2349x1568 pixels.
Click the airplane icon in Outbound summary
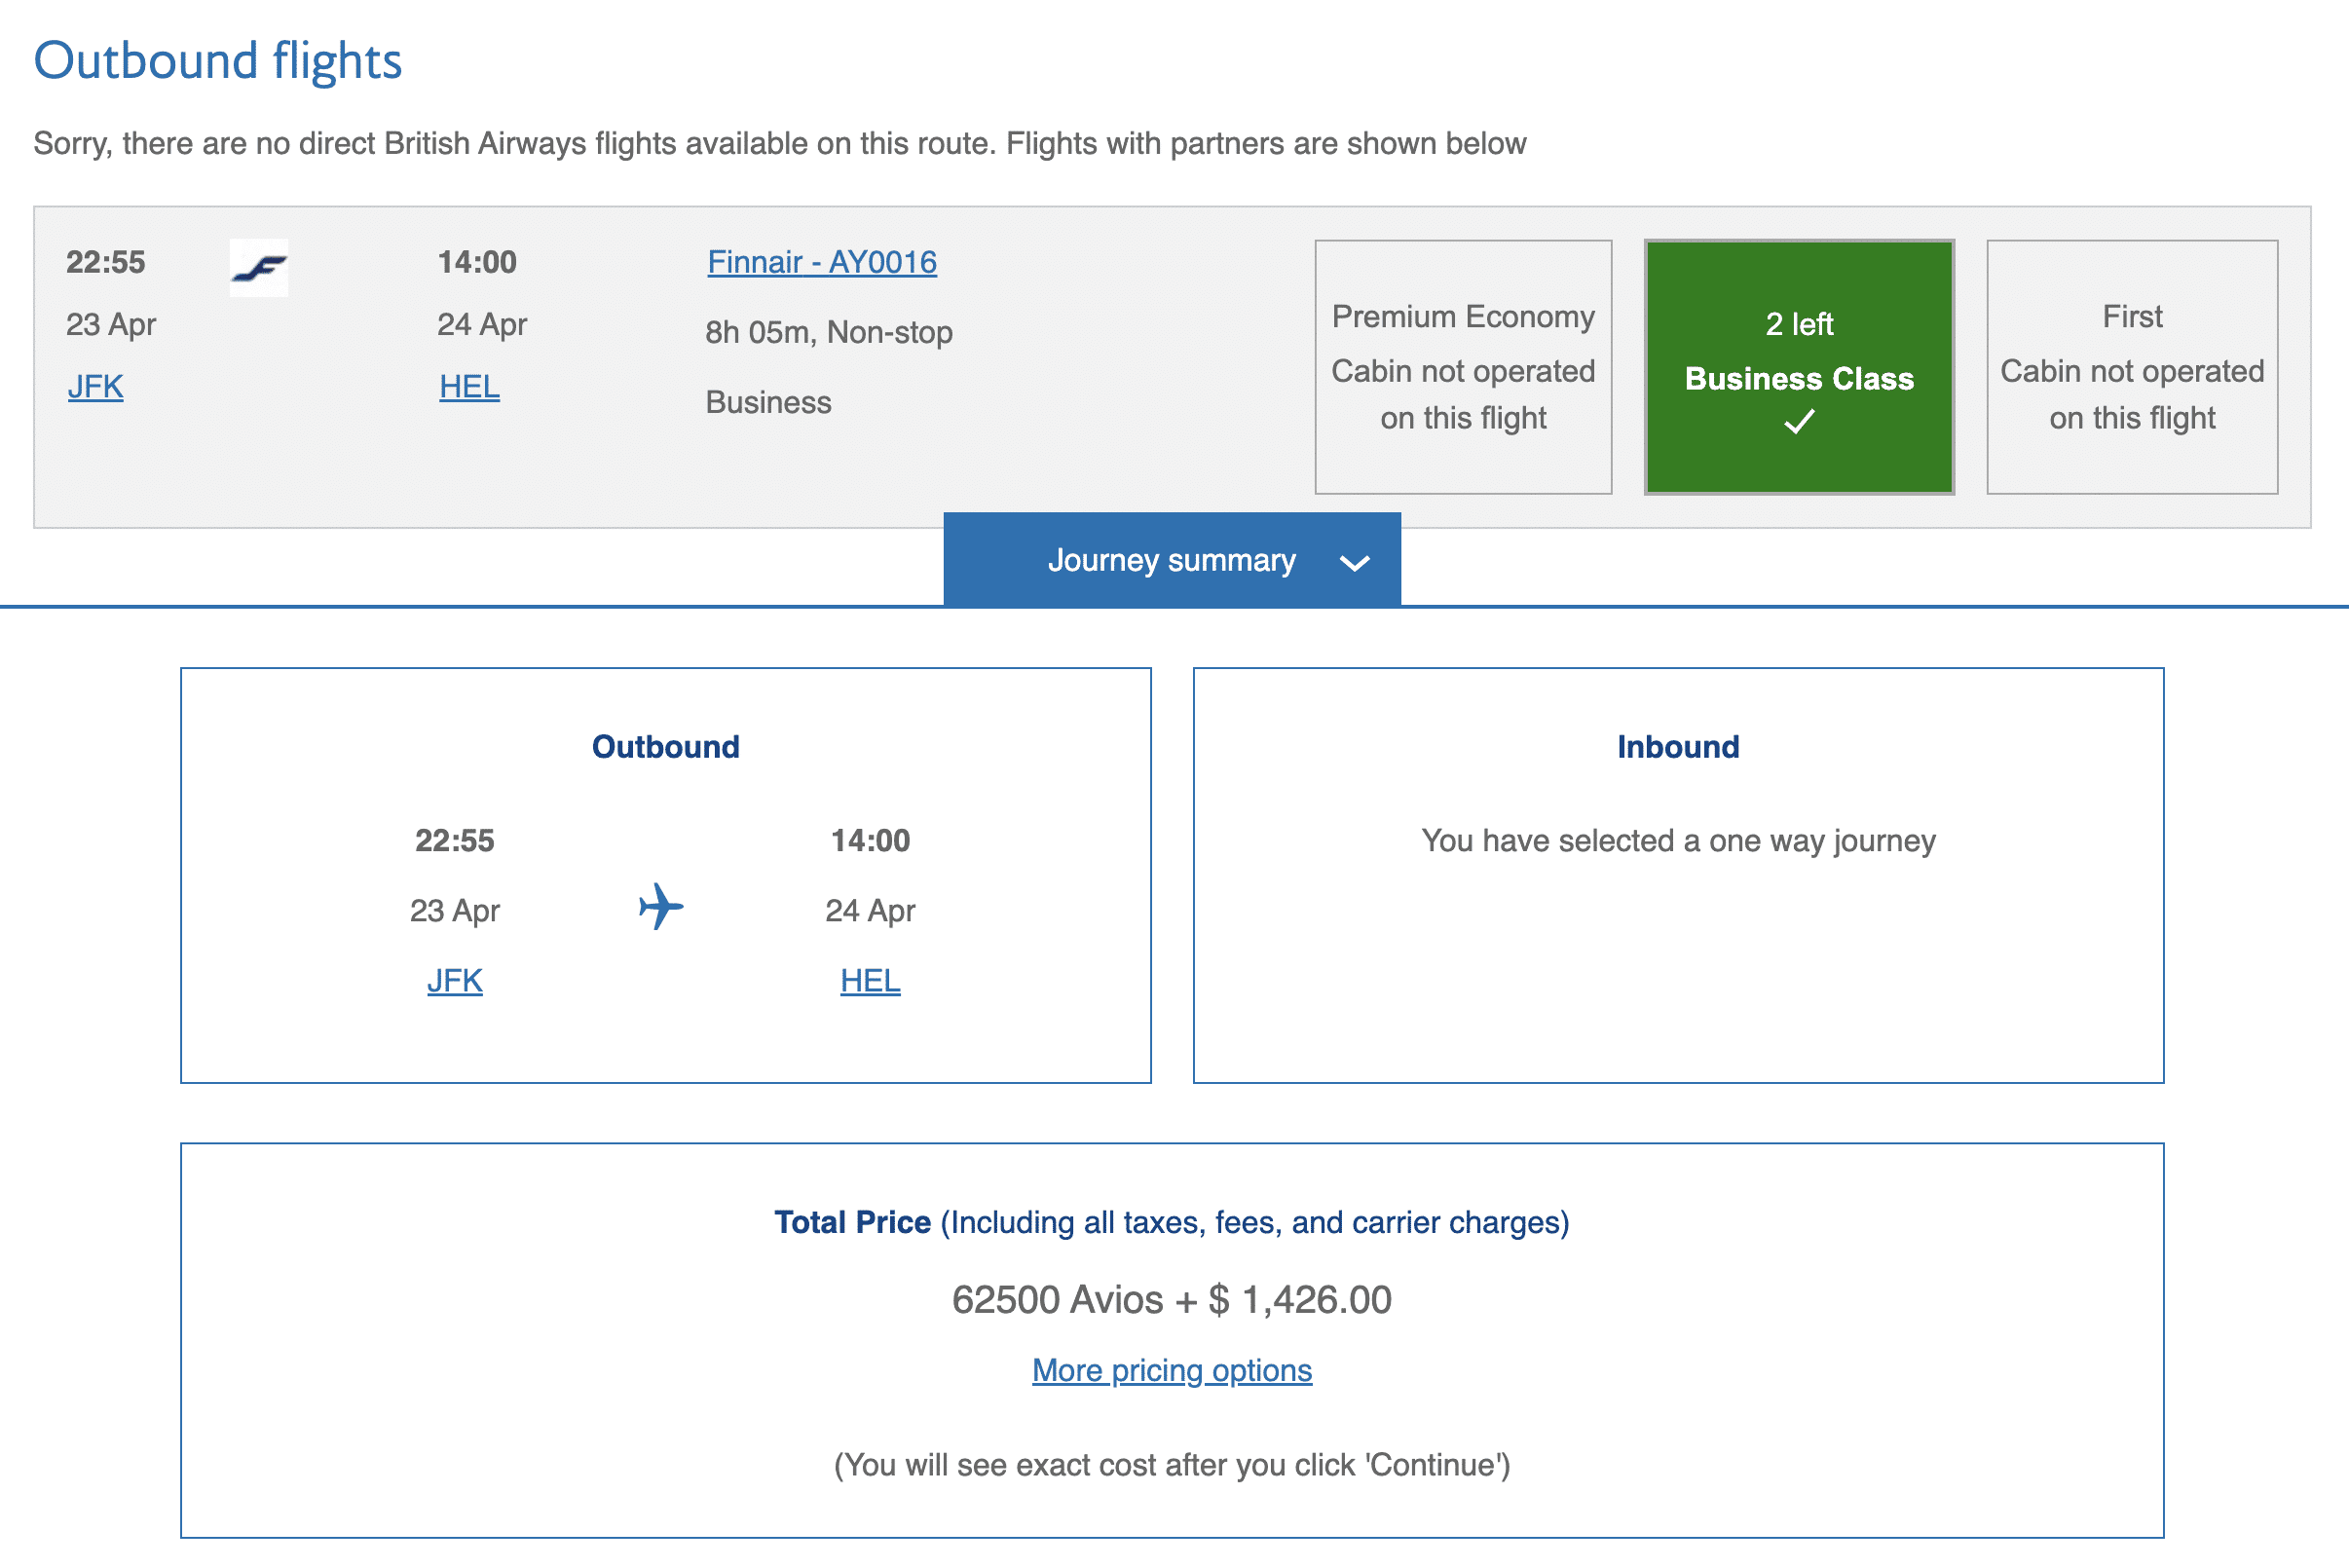[x=661, y=906]
